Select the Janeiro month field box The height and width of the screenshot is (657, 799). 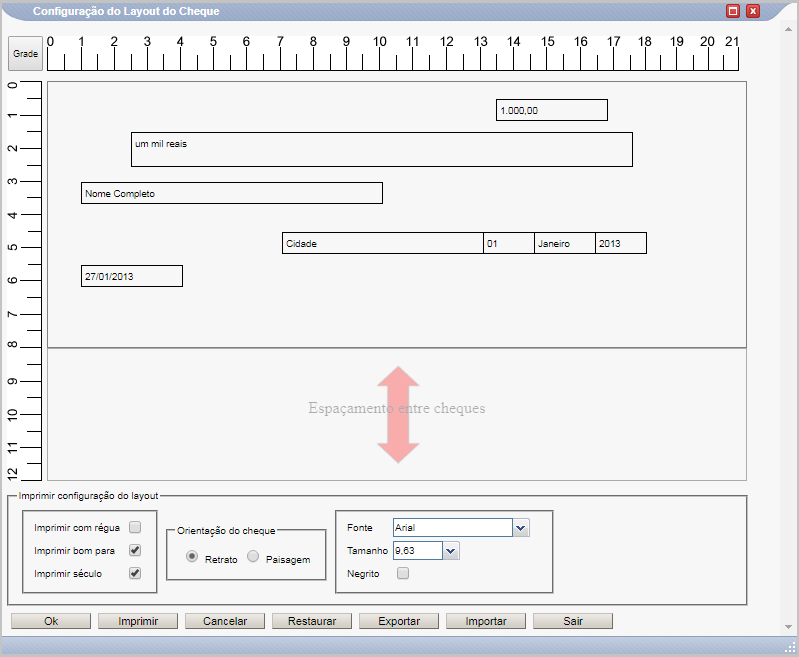[x=565, y=243]
